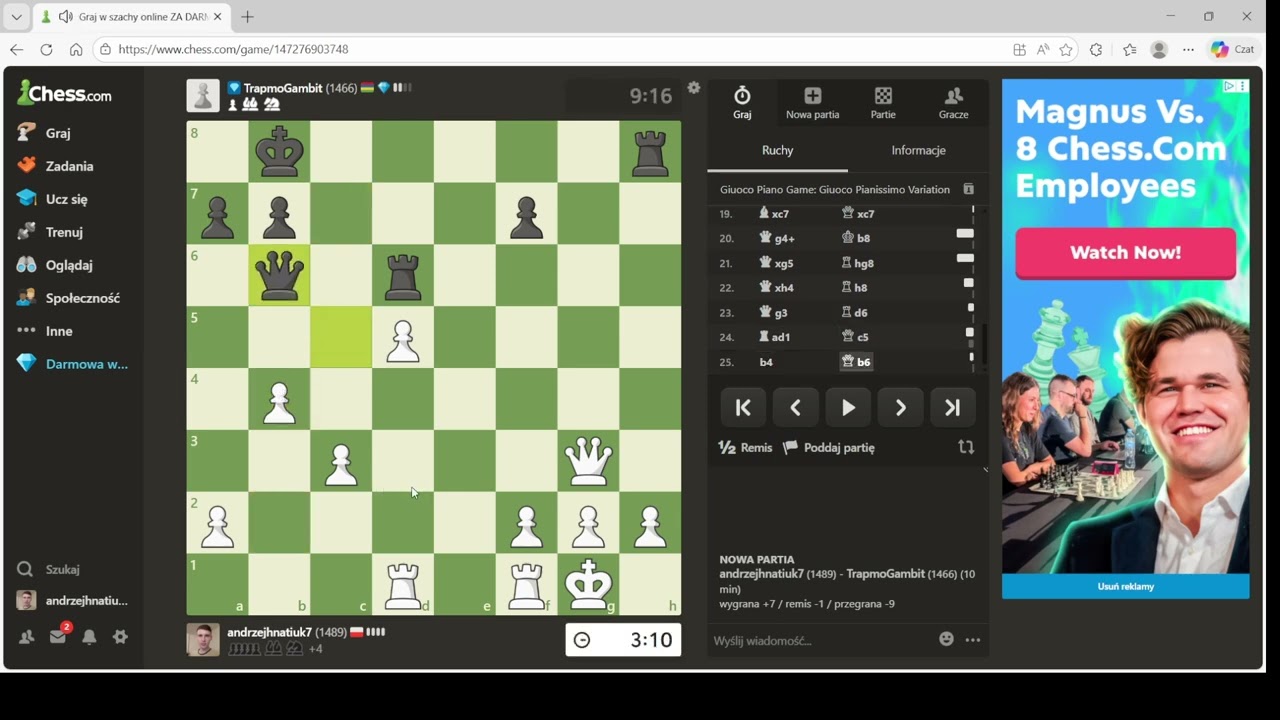Open TrapmoGambit player profile name
The width and height of the screenshot is (1280, 720).
[x=283, y=88]
